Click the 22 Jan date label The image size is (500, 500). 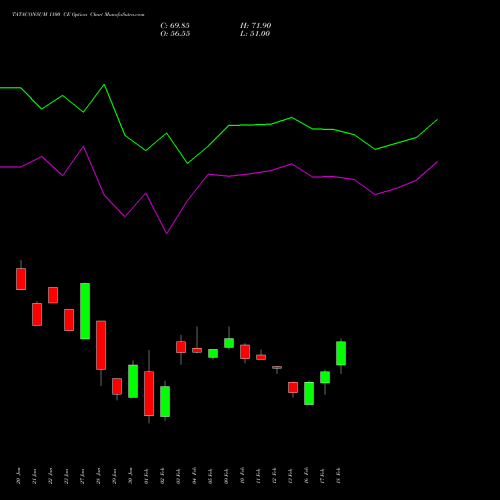tap(50, 476)
